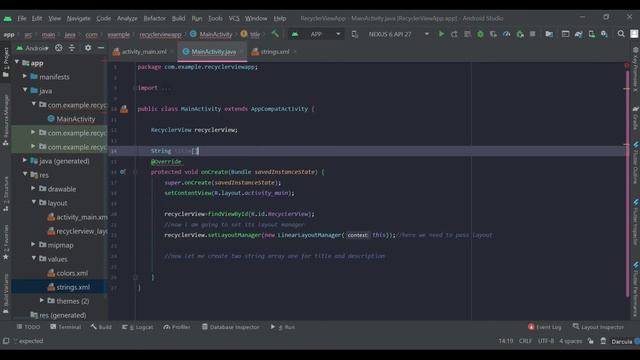The width and height of the screenshot is (640, 360).
Task: Open Project Structure folder icon in toolbar
Action: 549,34
